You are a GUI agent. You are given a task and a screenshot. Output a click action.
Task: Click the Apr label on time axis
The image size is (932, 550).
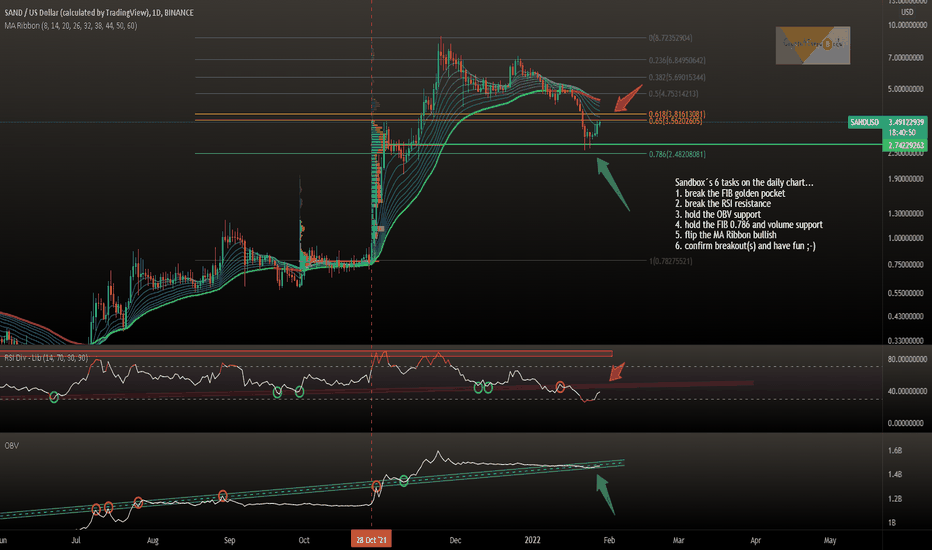755,540
